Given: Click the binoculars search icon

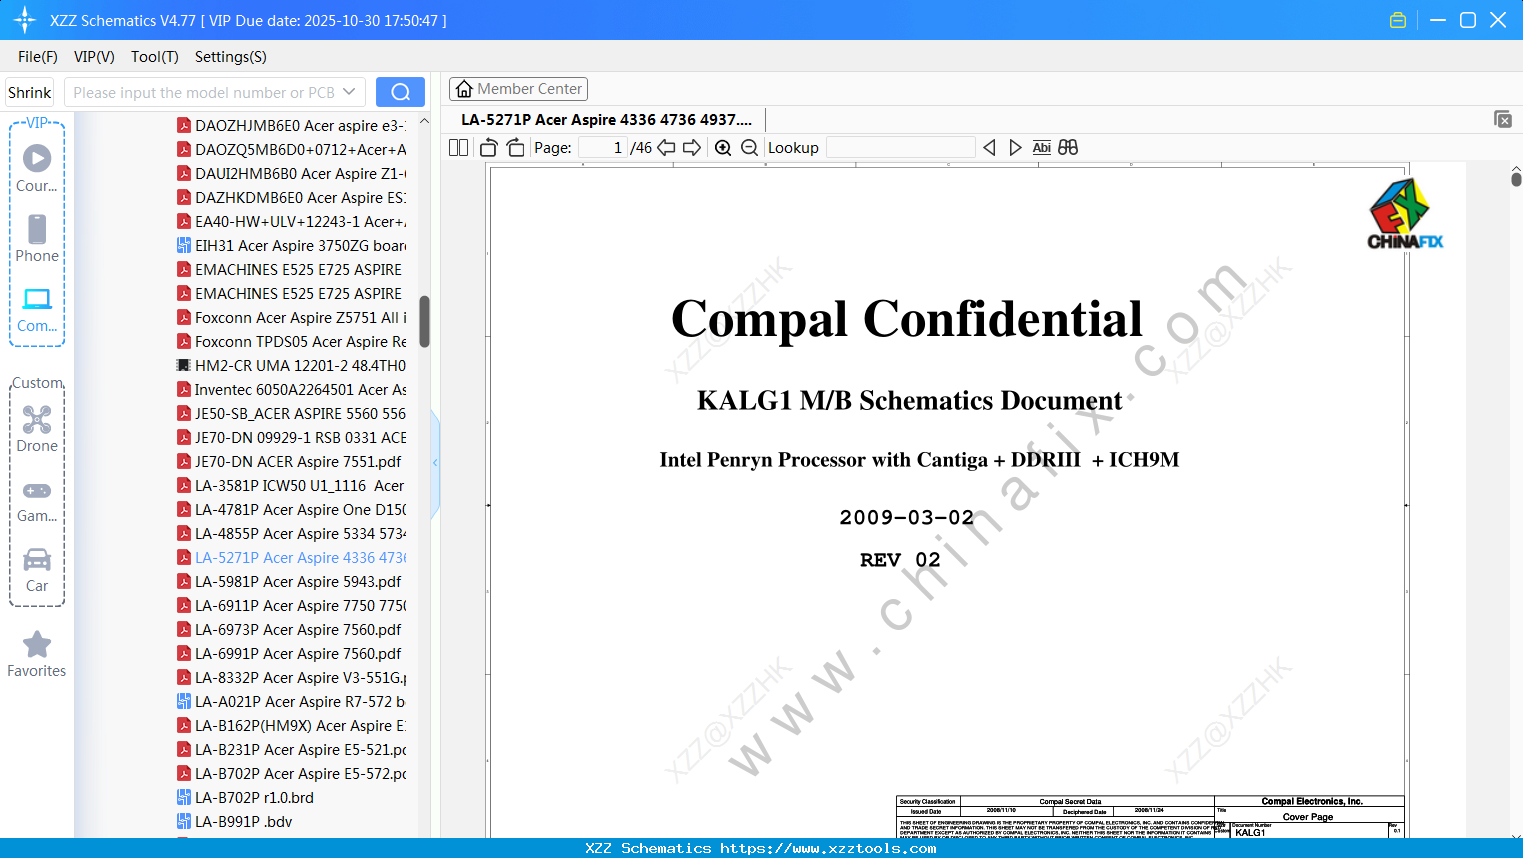Looking at the screenshot, I should (x=1068, y=148).
